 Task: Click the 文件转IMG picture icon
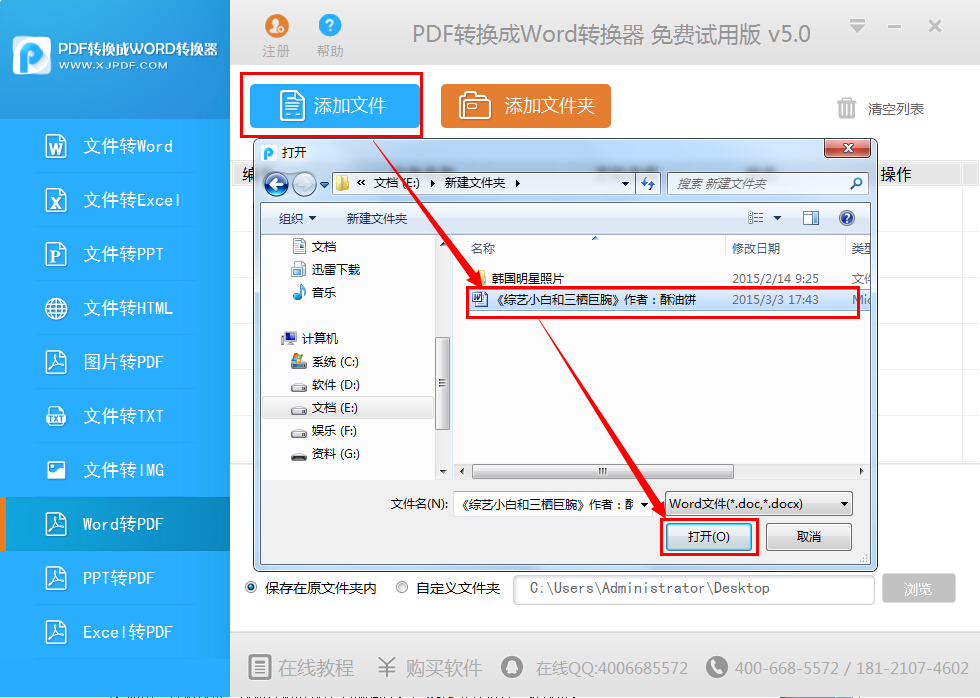click(56, 470)
